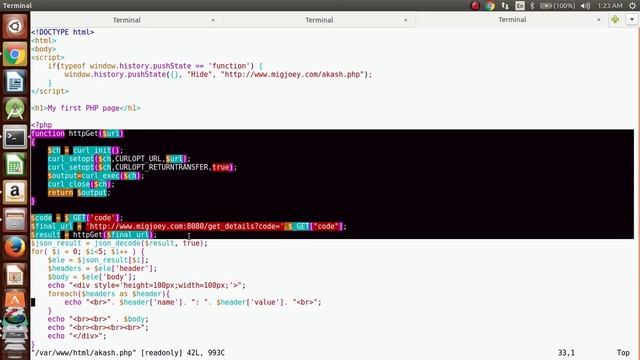Show the 1:23 AM clock calendar
Image resolution: width=640 pixels, height=360 pixels.
coord(610,6)
